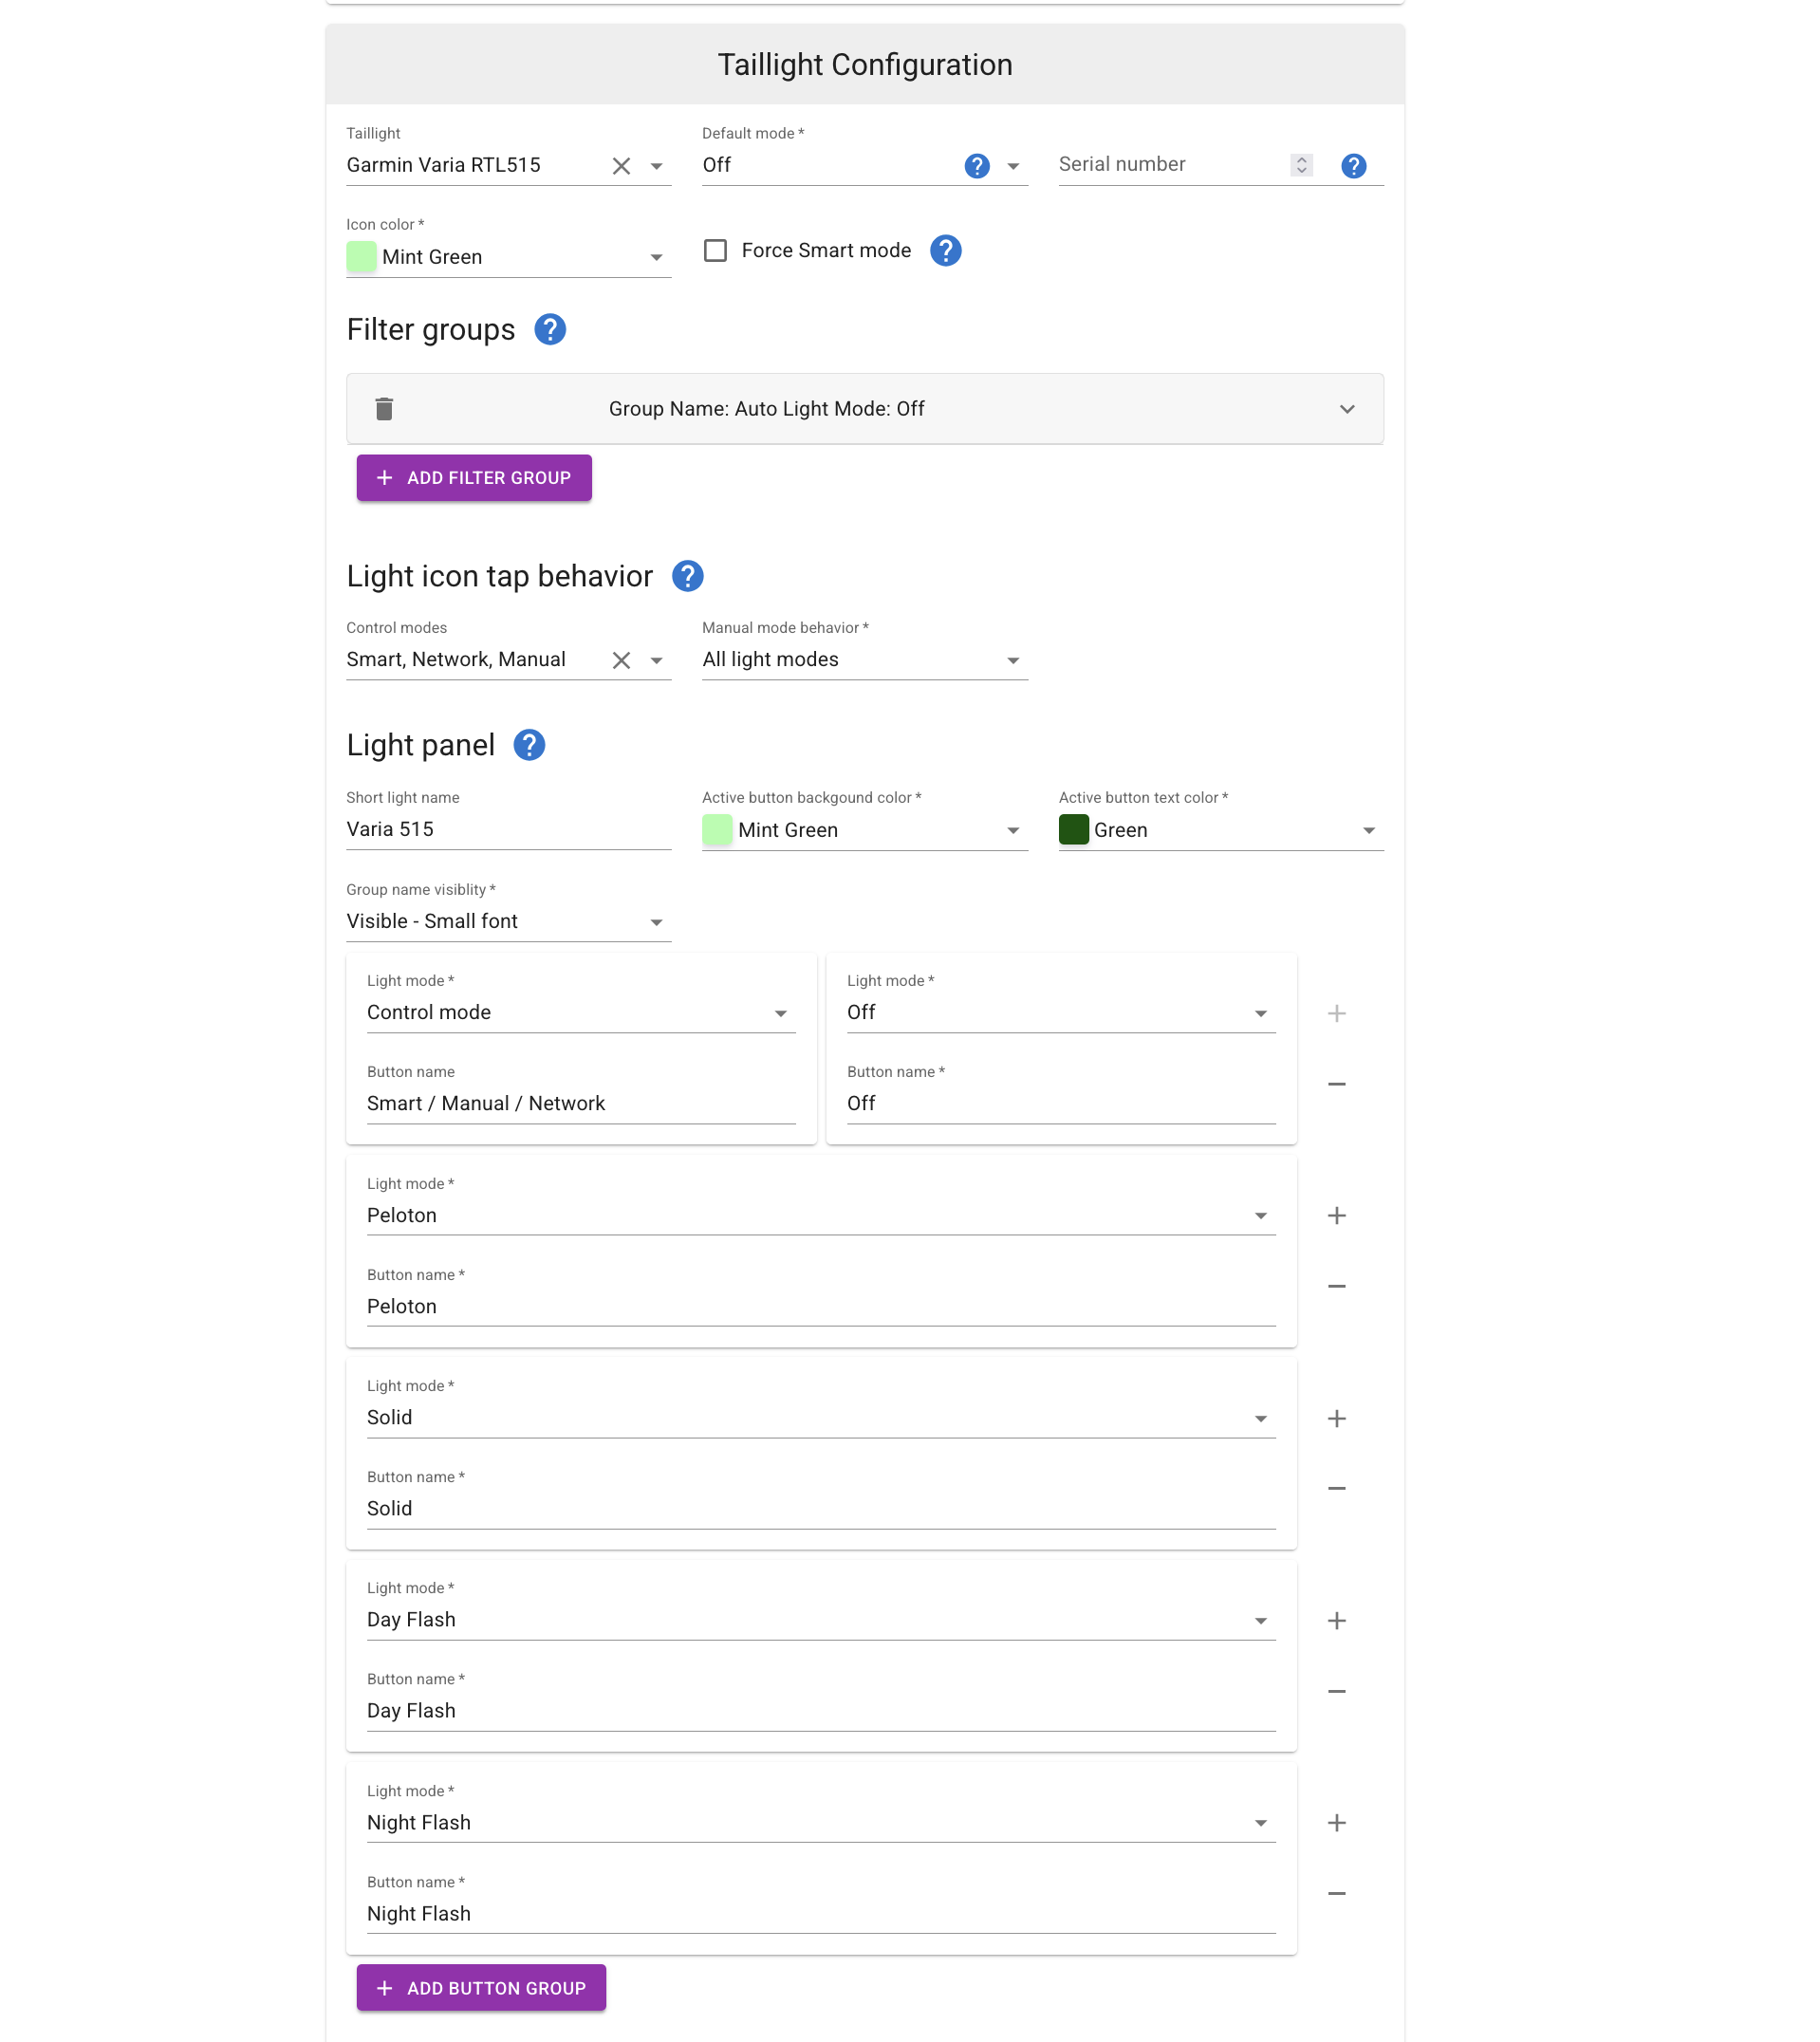Pick a new Mint Green icon color
The image size is (1820, 2042).
(x=508, y=258)
